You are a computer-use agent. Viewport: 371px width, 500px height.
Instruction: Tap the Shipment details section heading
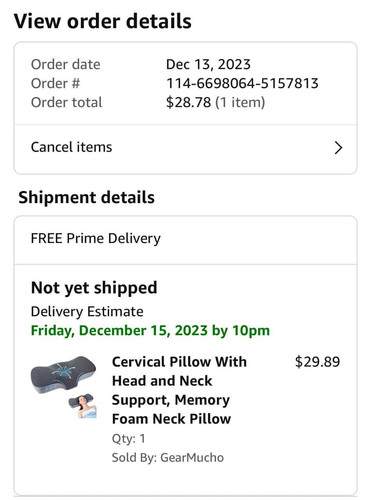(x=87, y=197)
